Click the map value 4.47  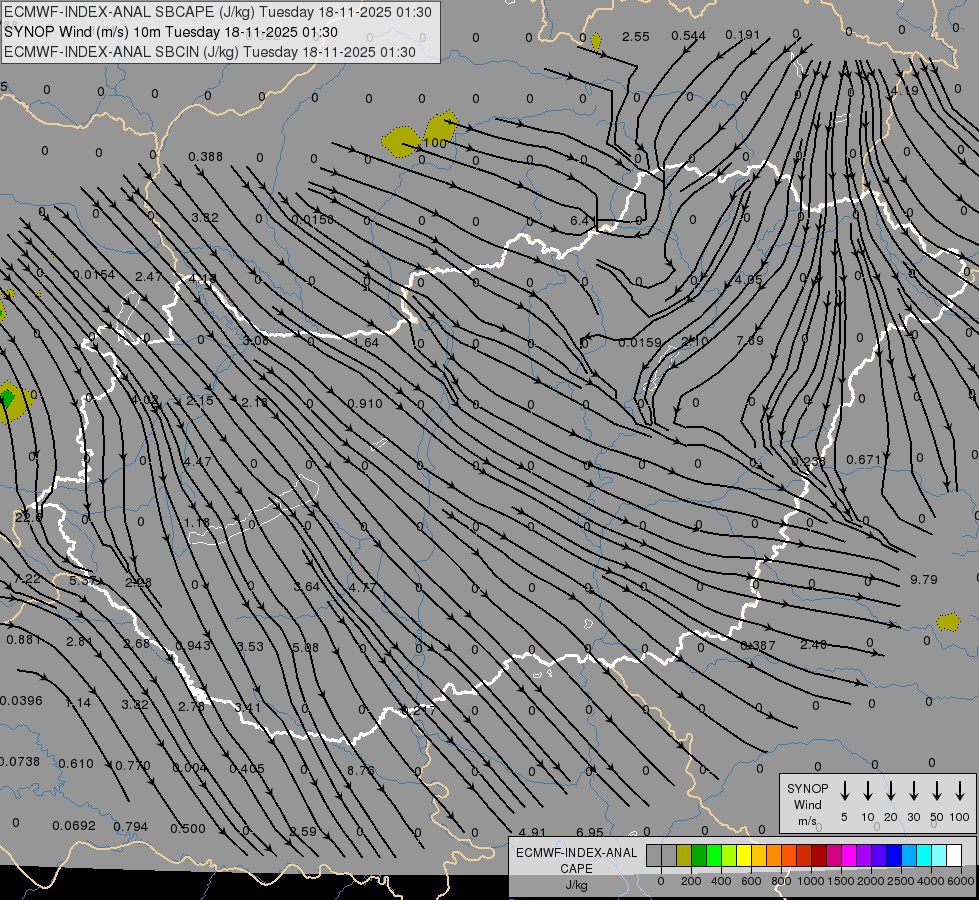(197, 462)
